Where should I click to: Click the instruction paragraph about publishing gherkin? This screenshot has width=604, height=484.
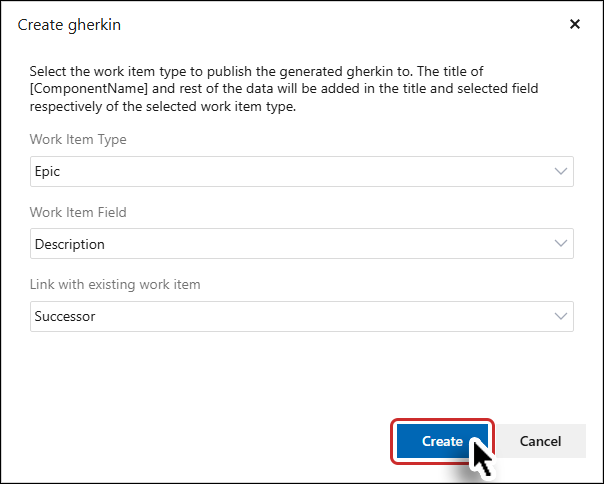[284, 89]
